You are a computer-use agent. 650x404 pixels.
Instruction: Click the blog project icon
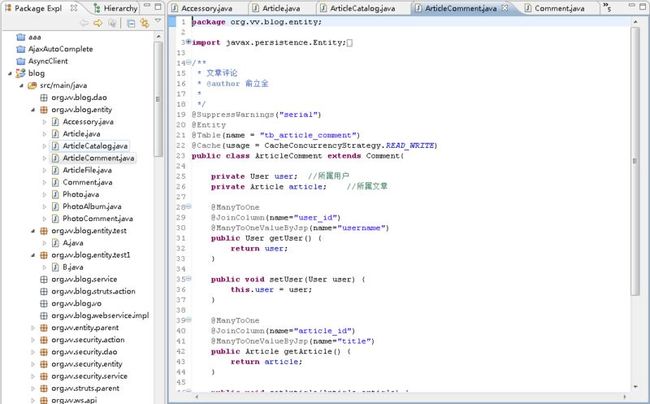coord(21,73)
